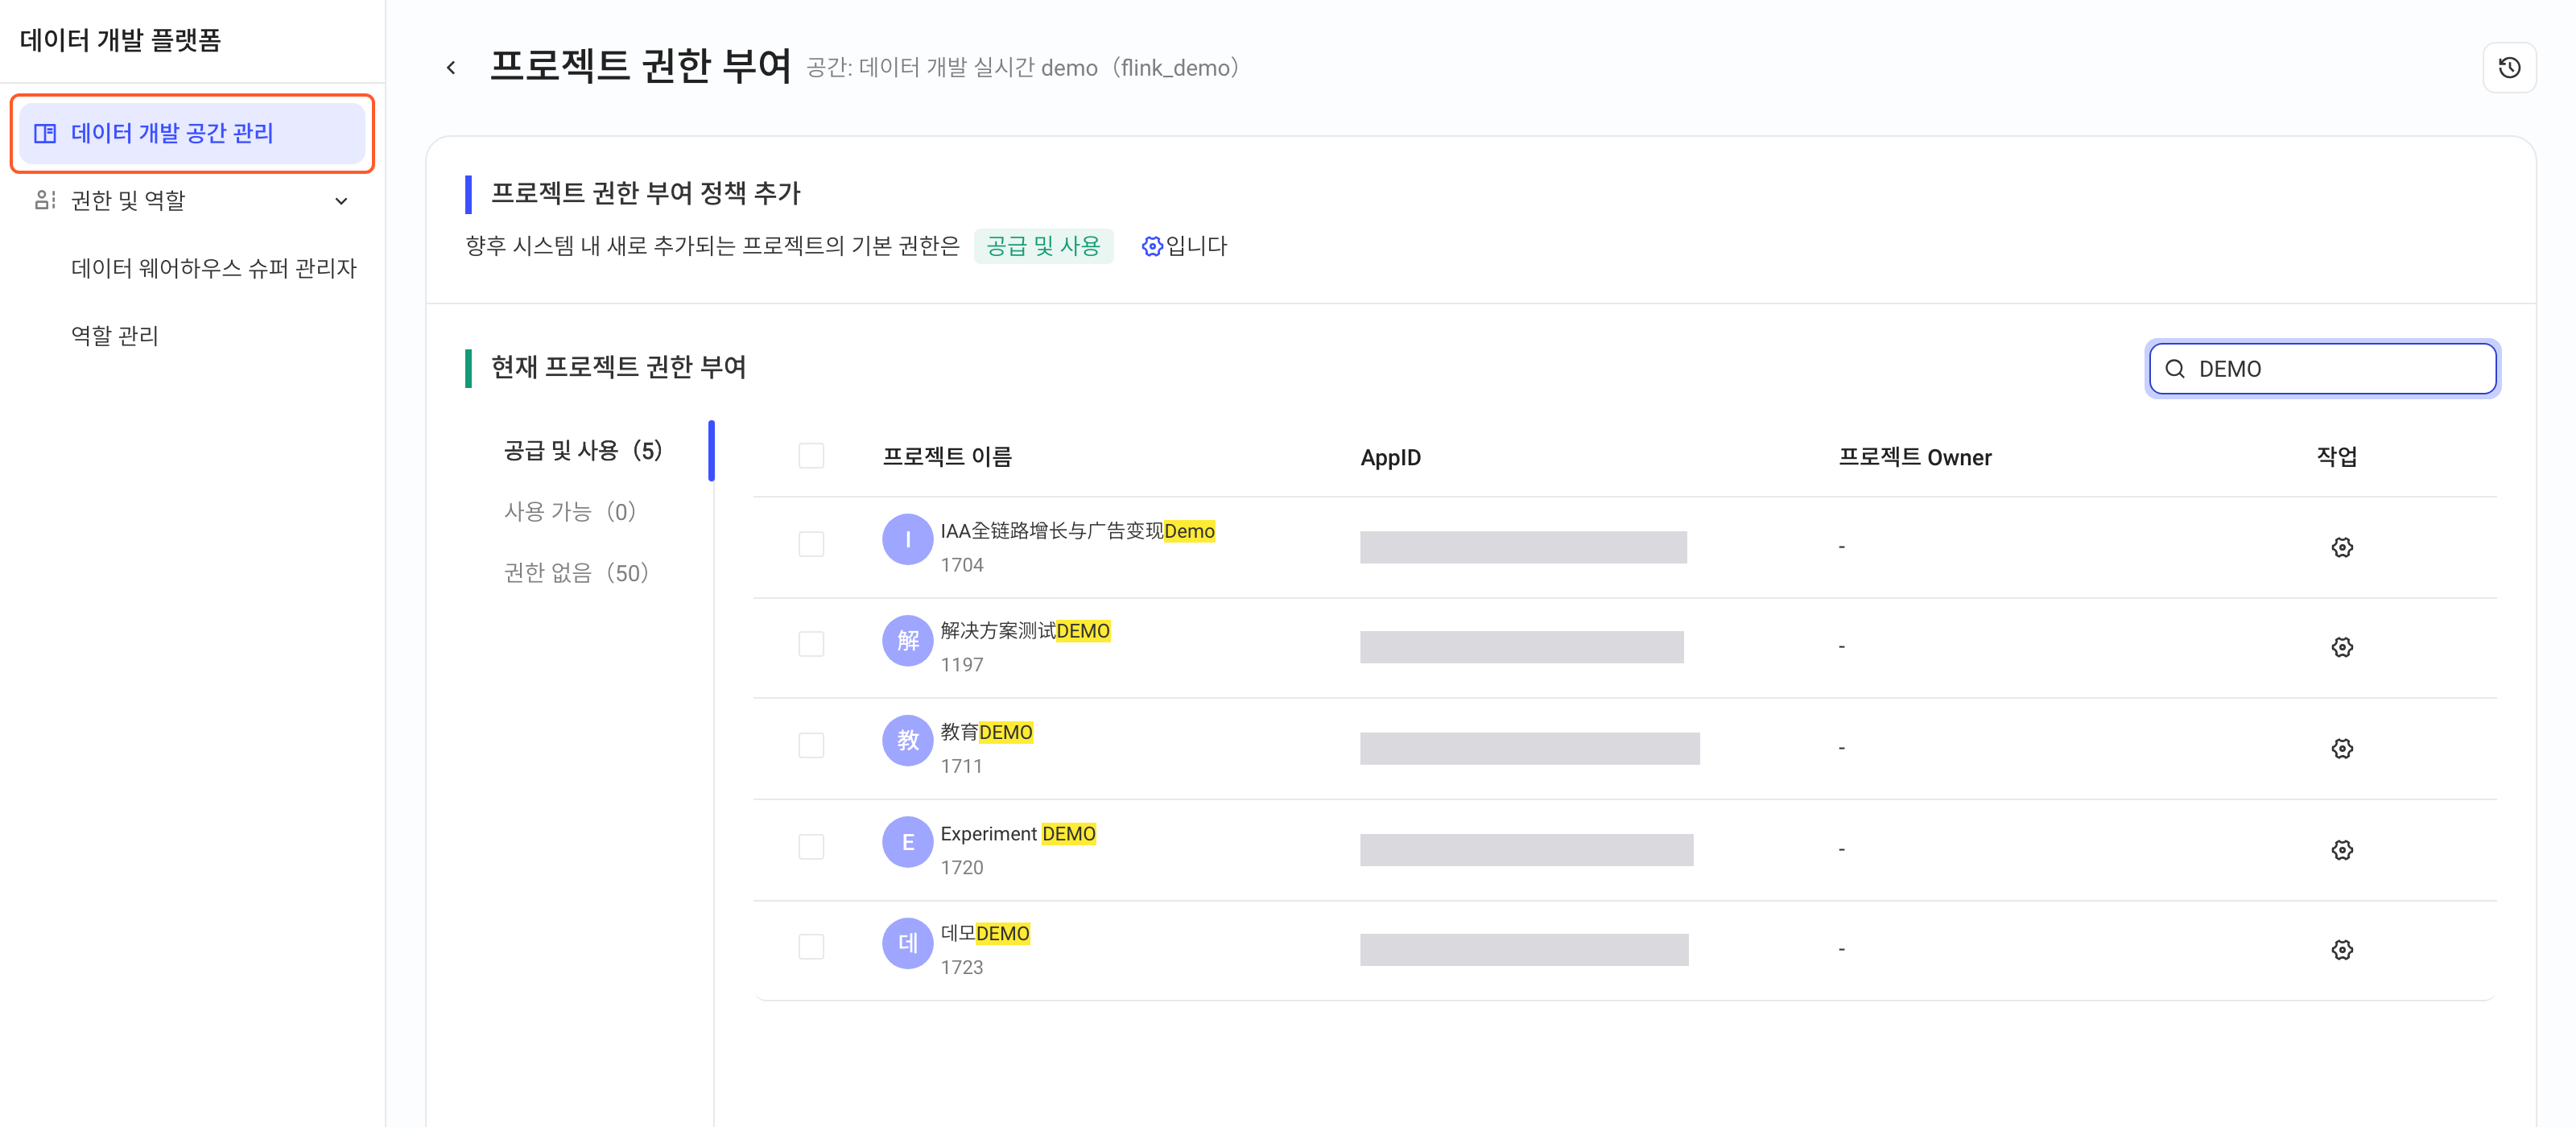2576x1127 pixels.
Task: Check the Experiment DEMO row checkbox
Action: (811, 847)
